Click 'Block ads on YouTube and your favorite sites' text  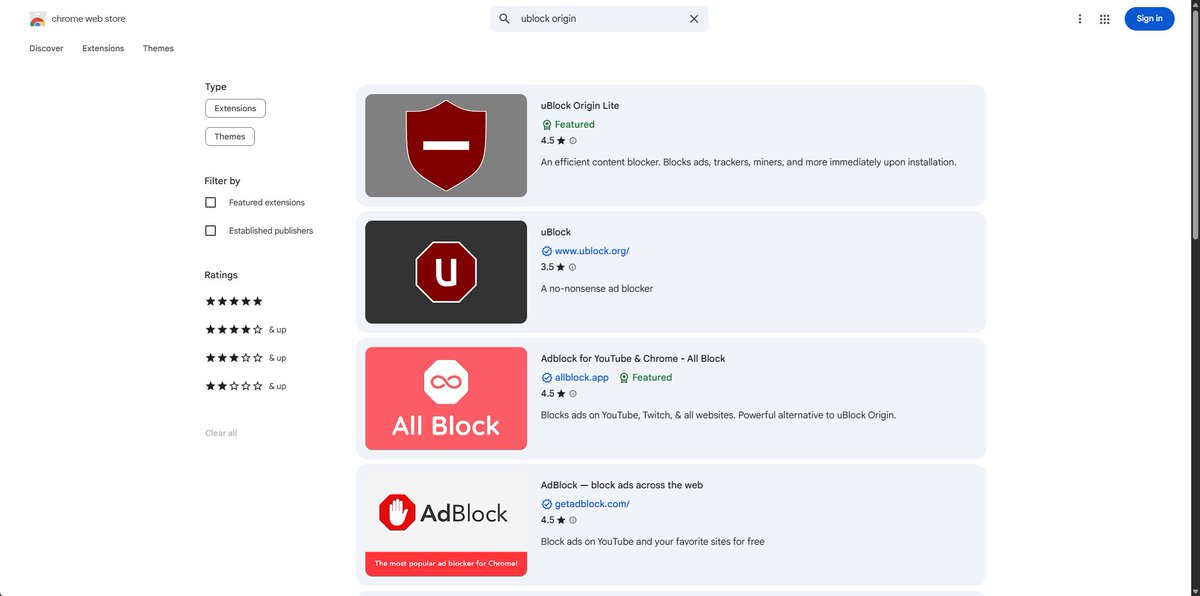tap(652, 542)
